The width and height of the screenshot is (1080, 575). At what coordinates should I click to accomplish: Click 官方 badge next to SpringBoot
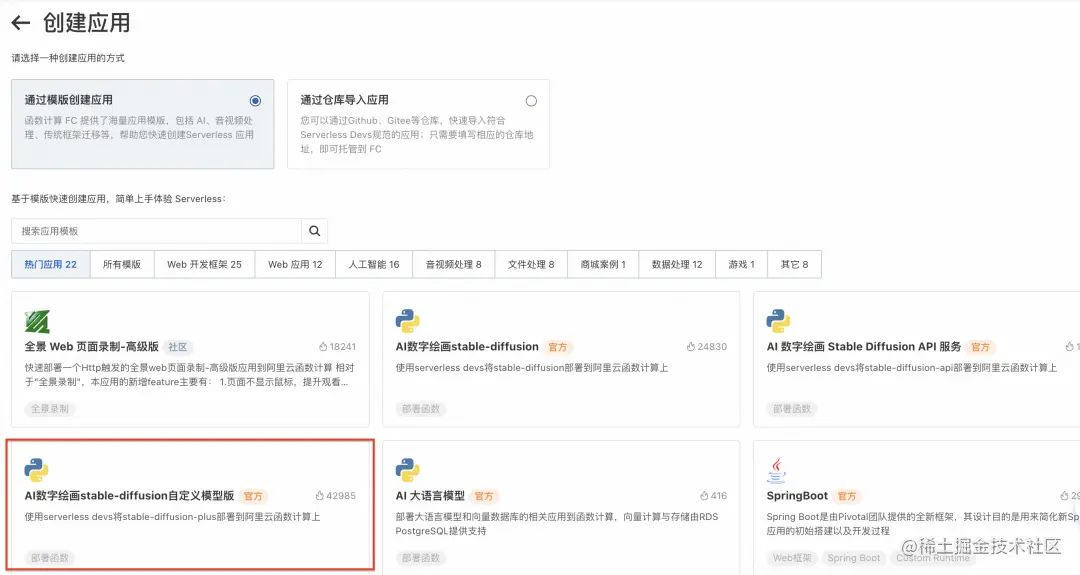tap(847, 496)
